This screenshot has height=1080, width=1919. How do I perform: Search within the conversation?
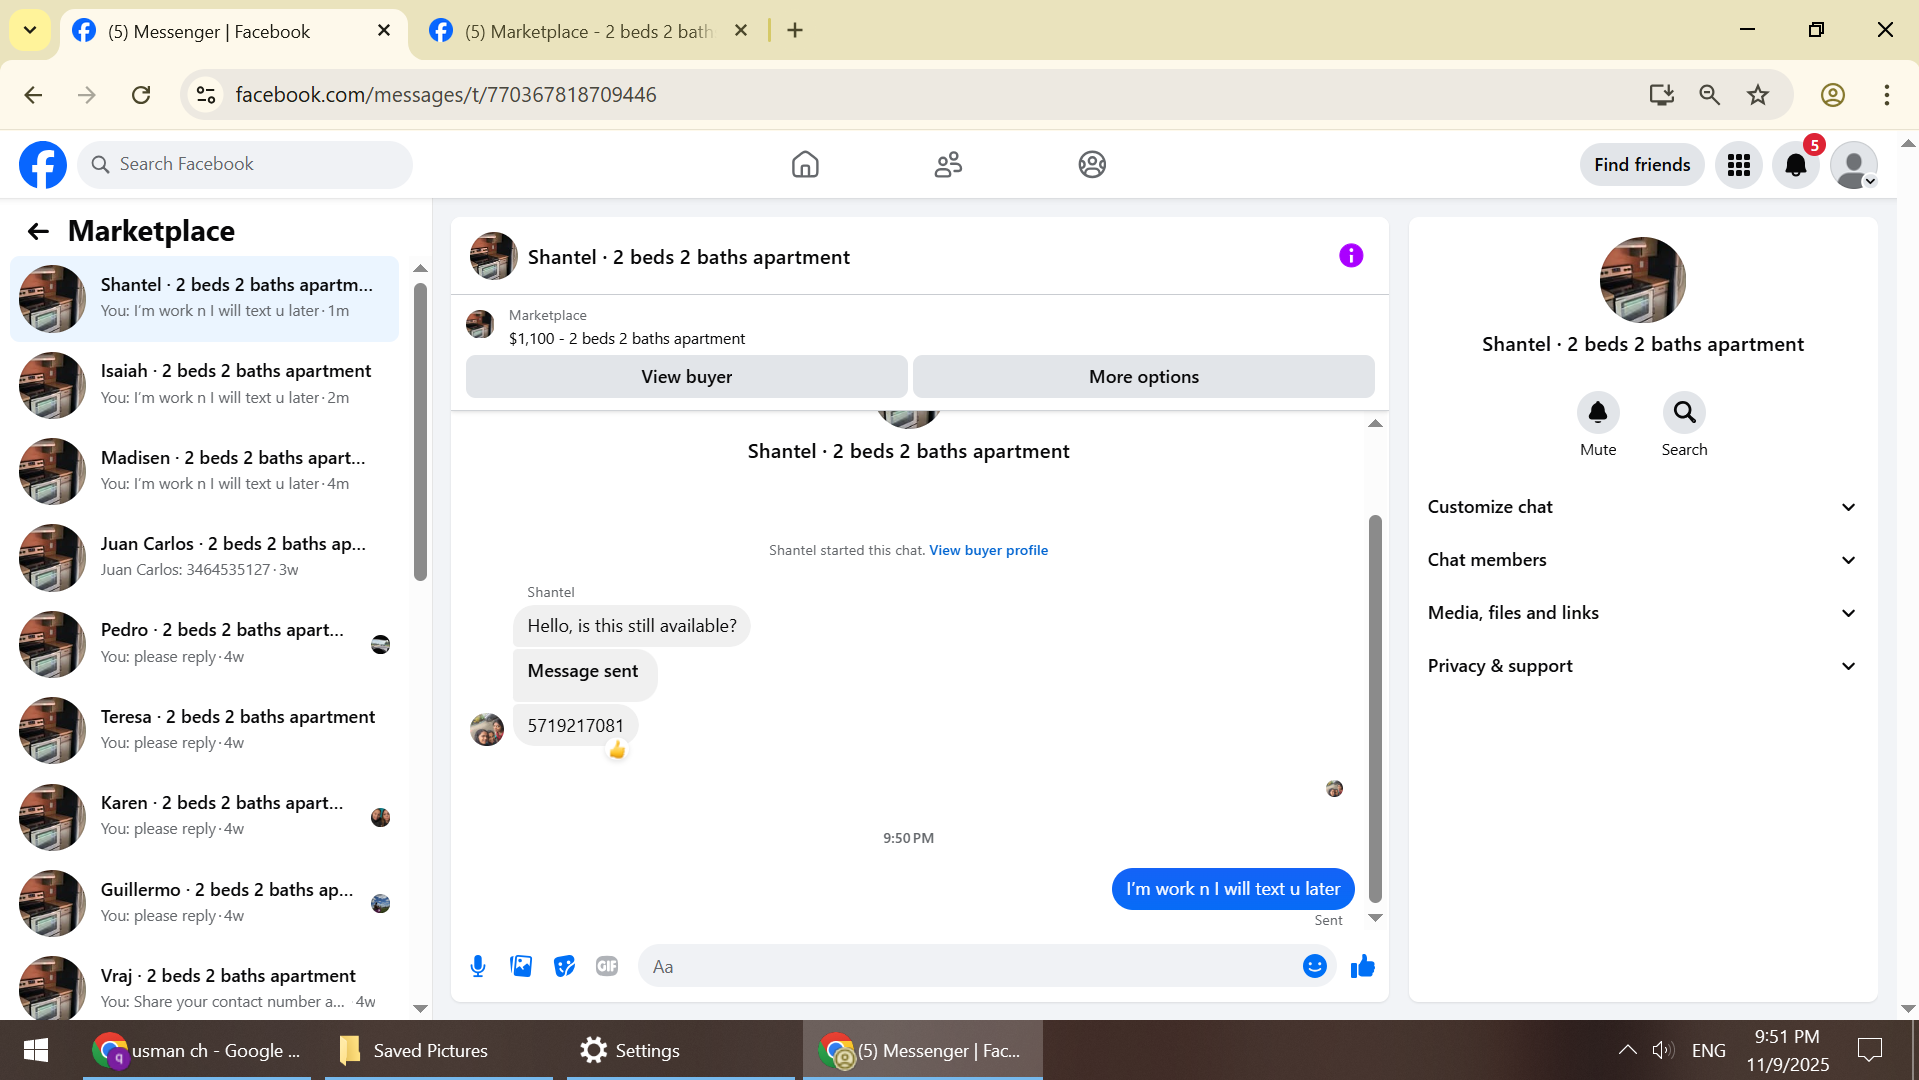pos(1684,413)
